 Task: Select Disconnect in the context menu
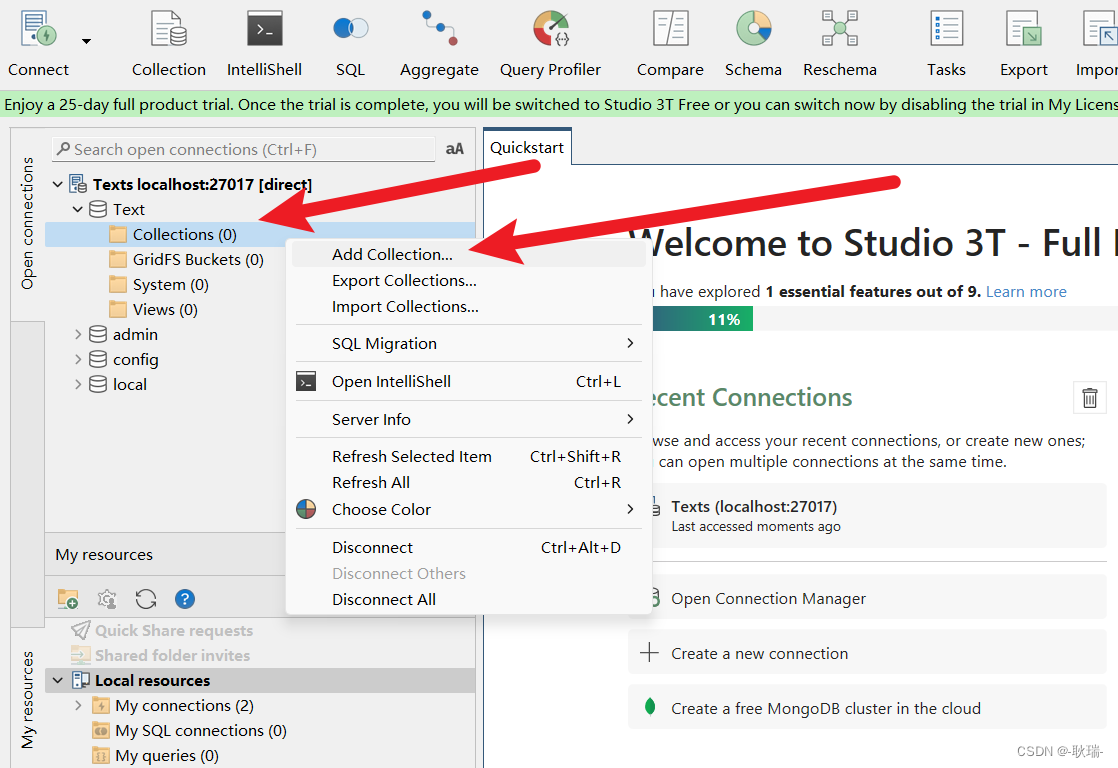coord(468,548)
